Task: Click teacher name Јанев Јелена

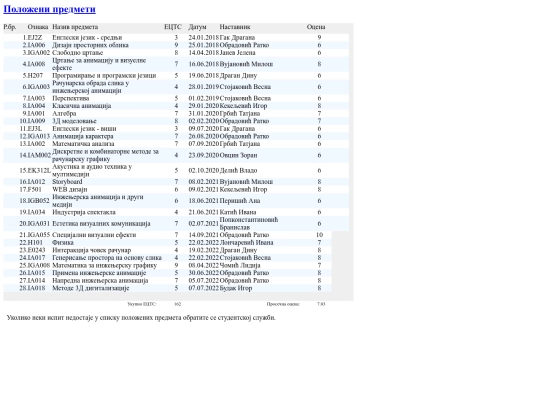Action: click(238, 53)
